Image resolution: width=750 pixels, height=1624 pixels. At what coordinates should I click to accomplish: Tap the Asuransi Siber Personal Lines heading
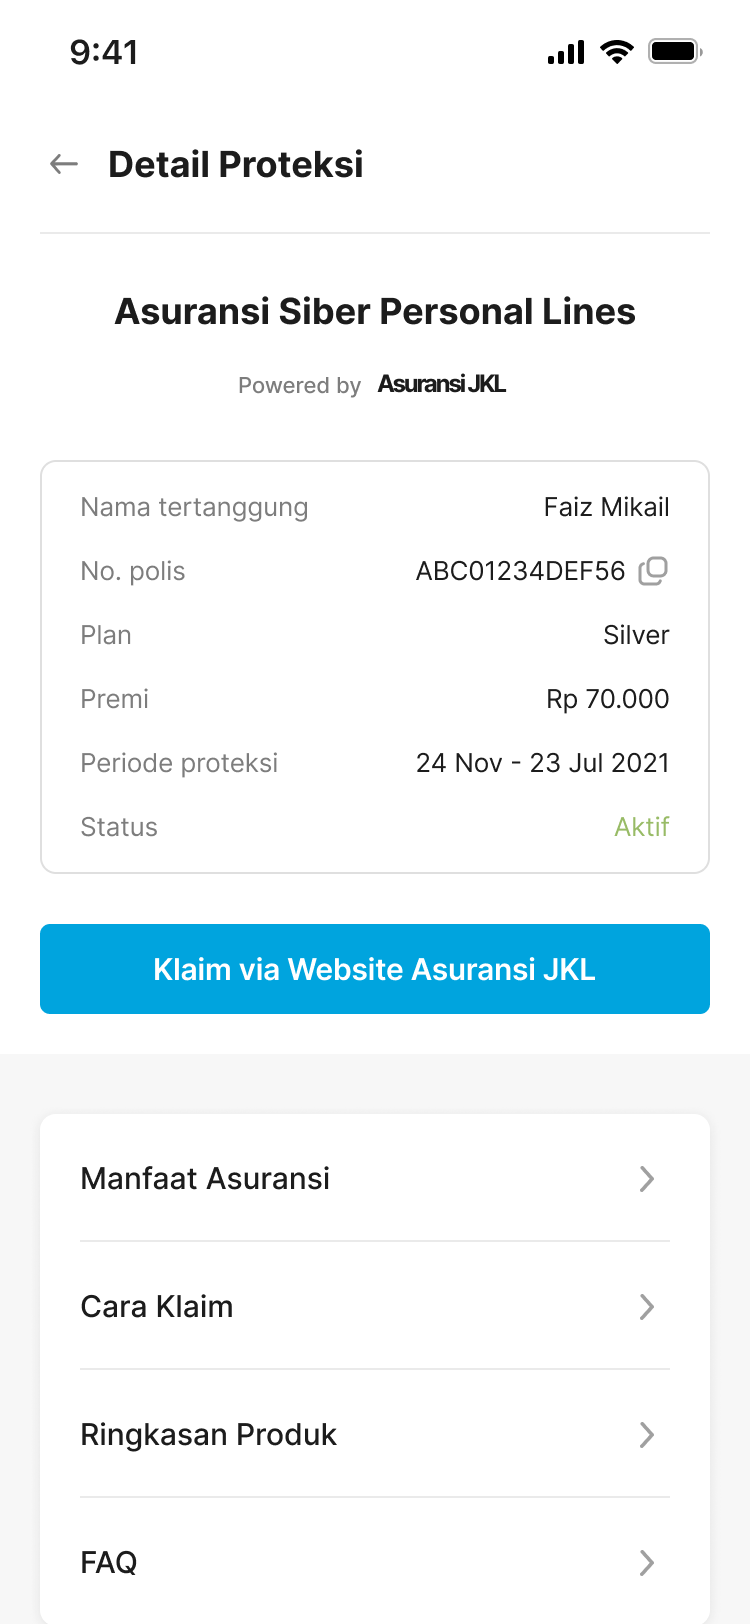point(375,312)
